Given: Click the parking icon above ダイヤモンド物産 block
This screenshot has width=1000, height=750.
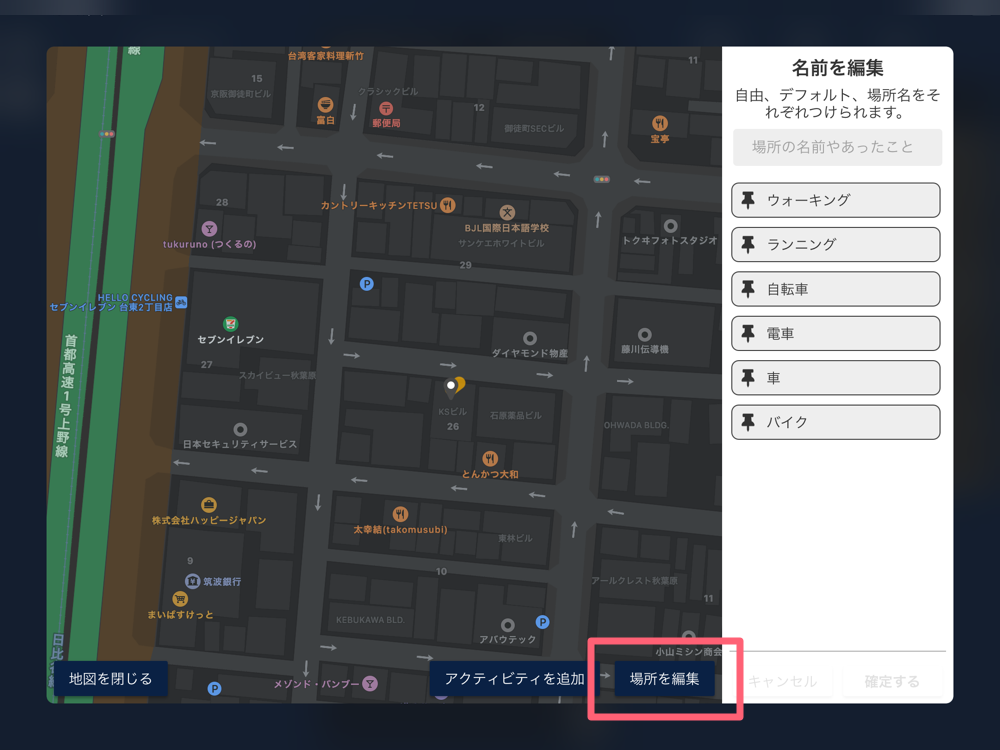Looking at the screenshot, I should pyautogui.click(x=367, y=284).
